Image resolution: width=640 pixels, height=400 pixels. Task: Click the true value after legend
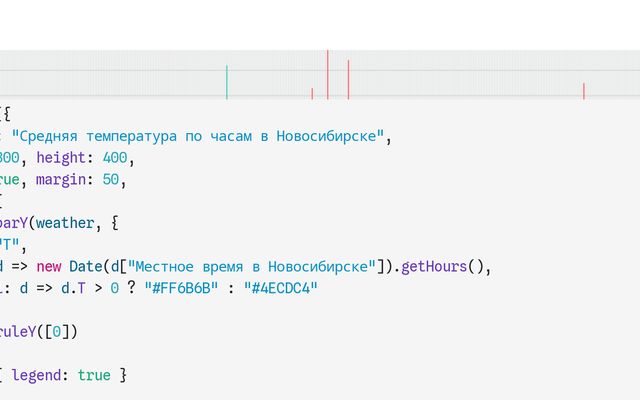(x=94, y=375)
